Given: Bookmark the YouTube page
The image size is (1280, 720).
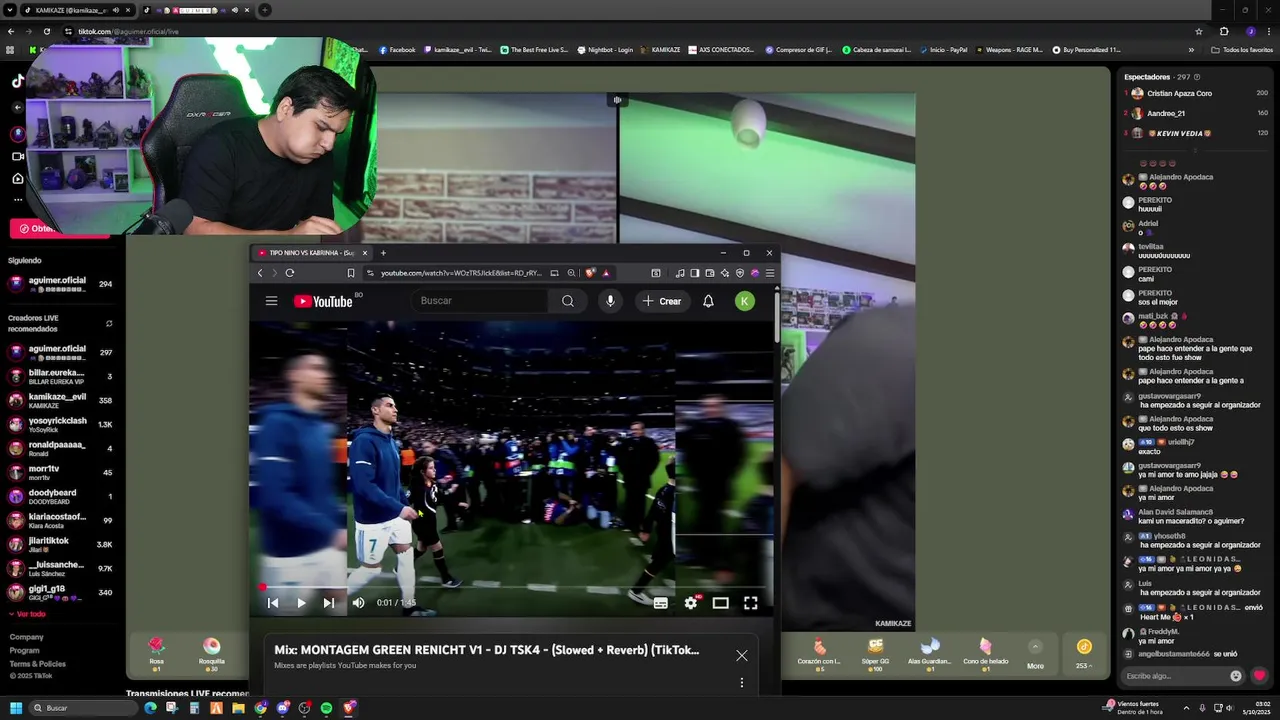Looking at the screenshot, I should pyautogui.click(x=351, y=273).
